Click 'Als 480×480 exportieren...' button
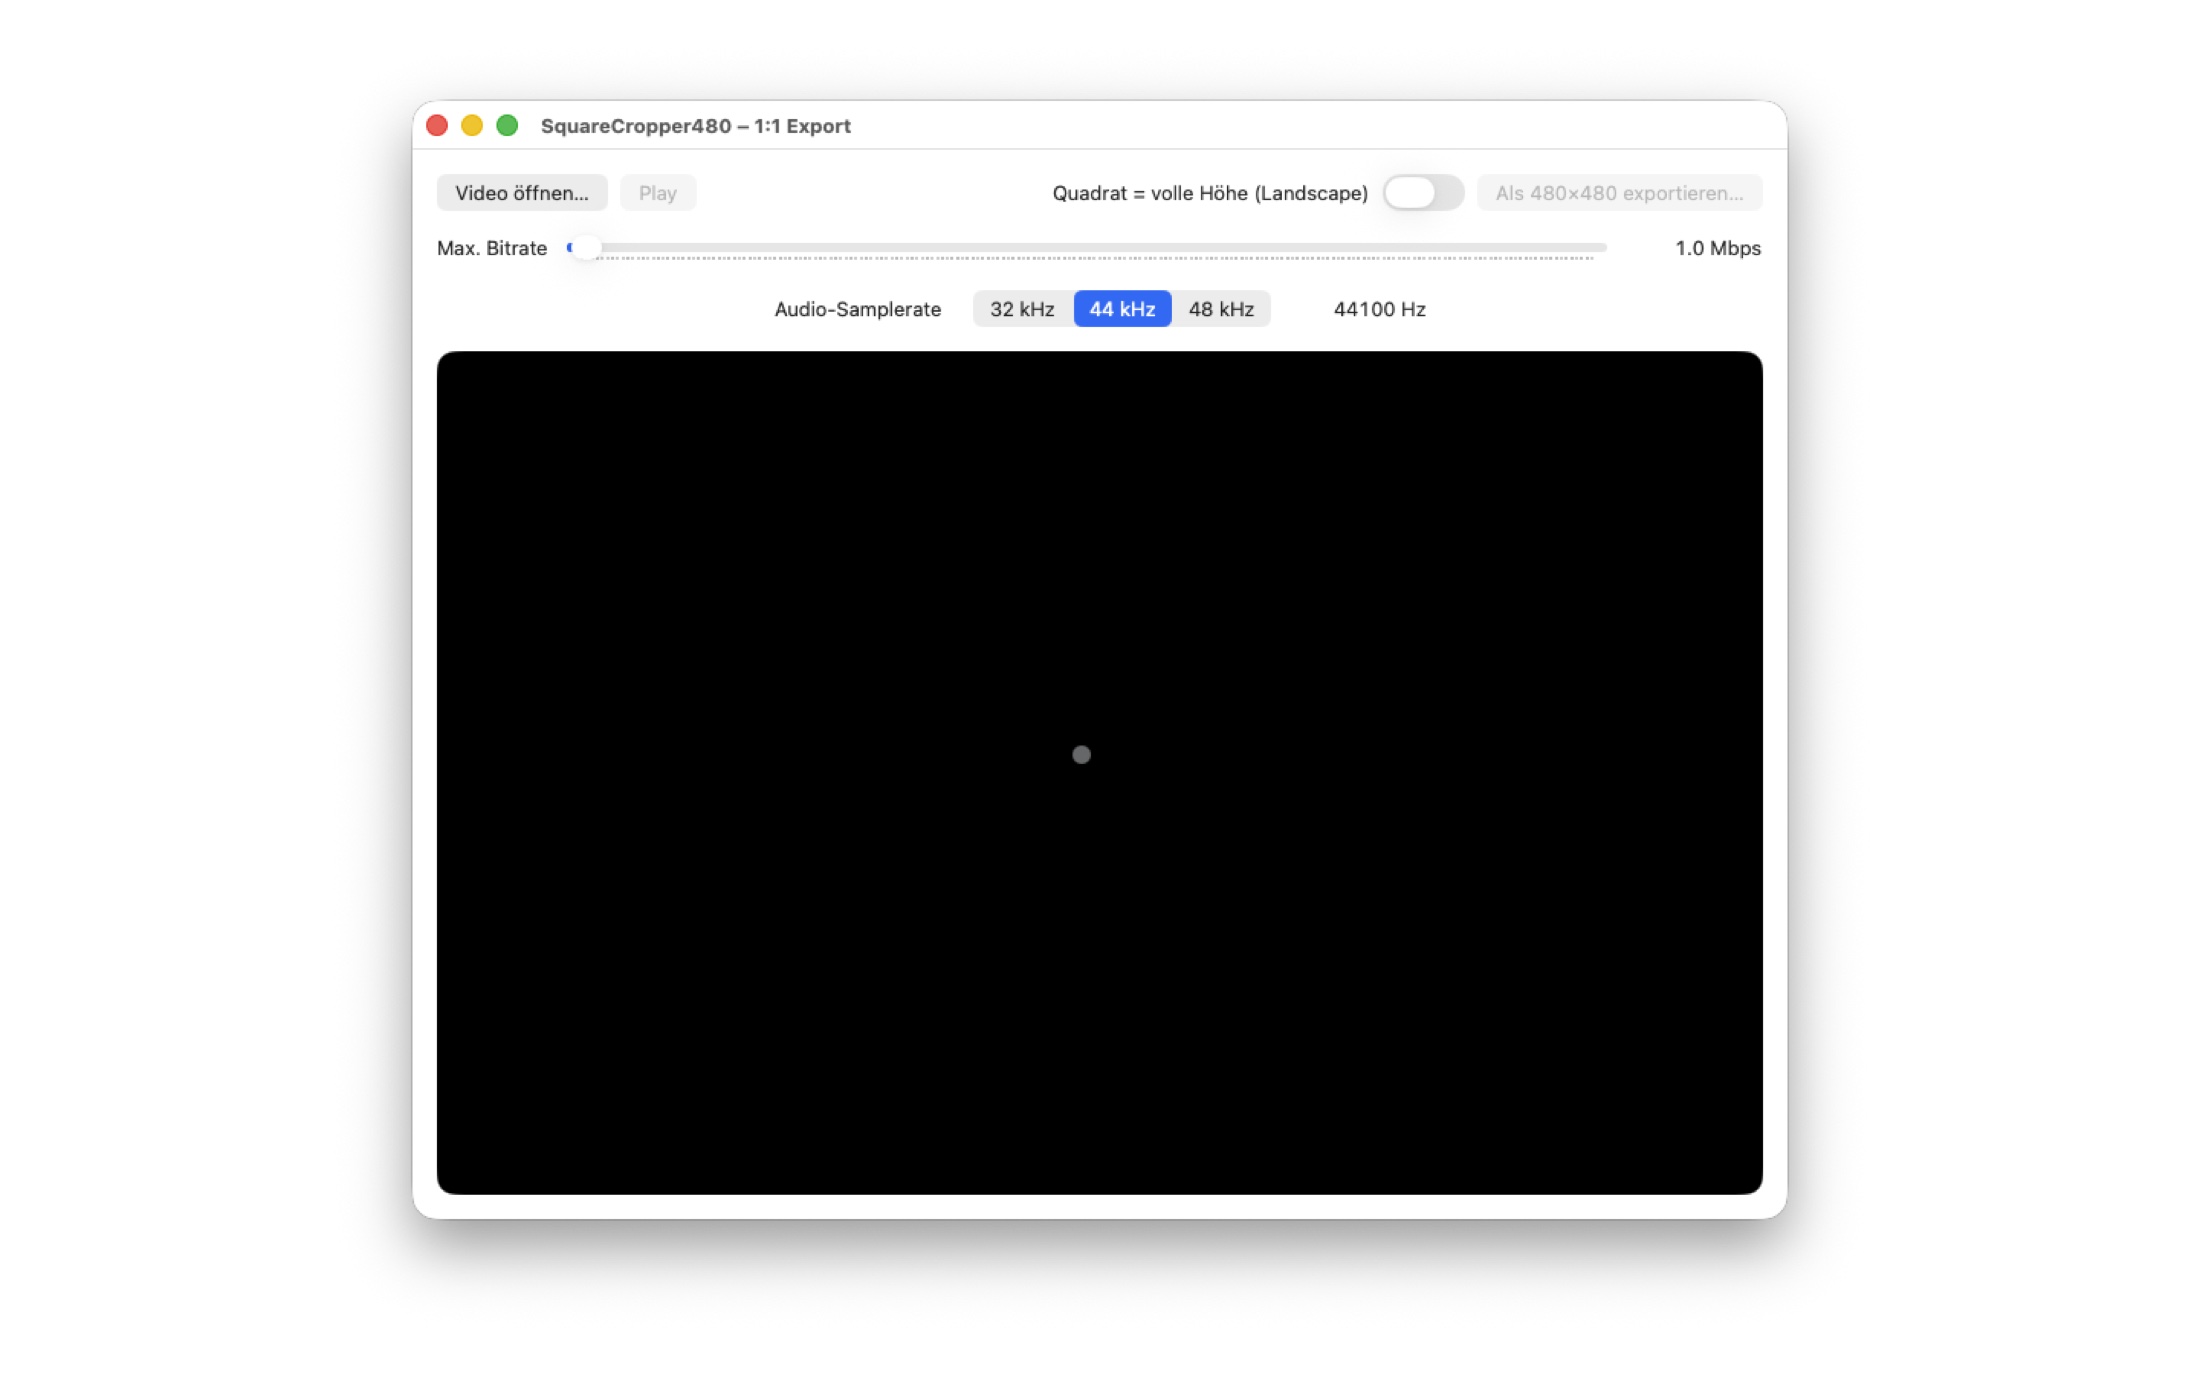 click(x=1619, y=193)
